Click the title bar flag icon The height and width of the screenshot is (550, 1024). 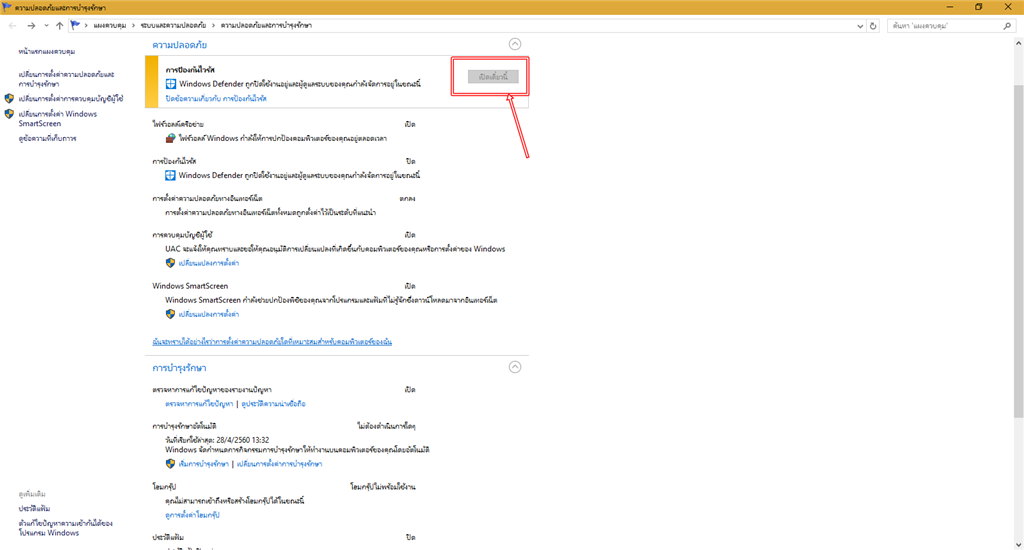click(7, 7)
